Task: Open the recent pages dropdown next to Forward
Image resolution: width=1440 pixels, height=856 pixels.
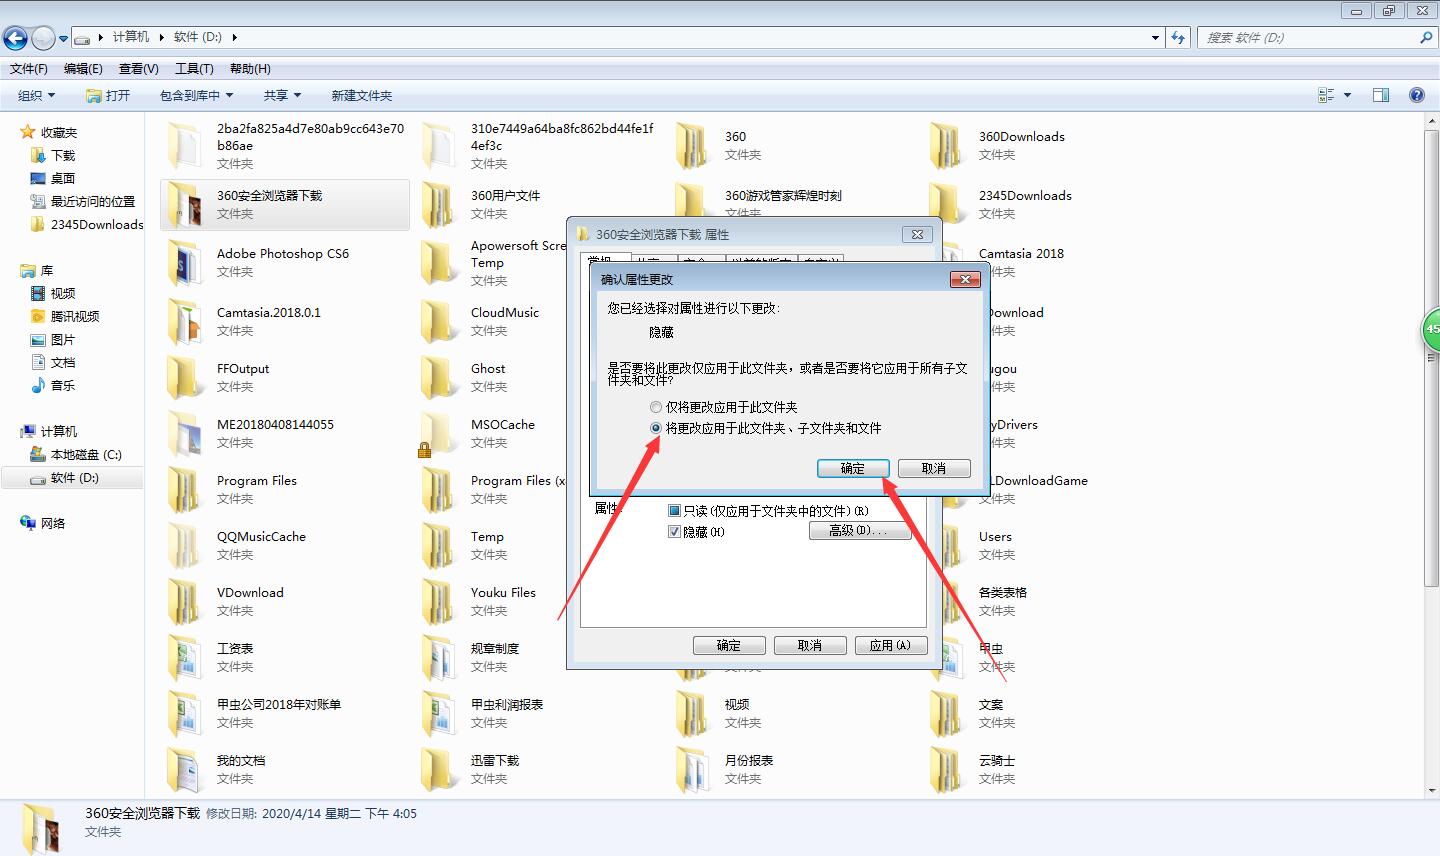Action: 63,39
